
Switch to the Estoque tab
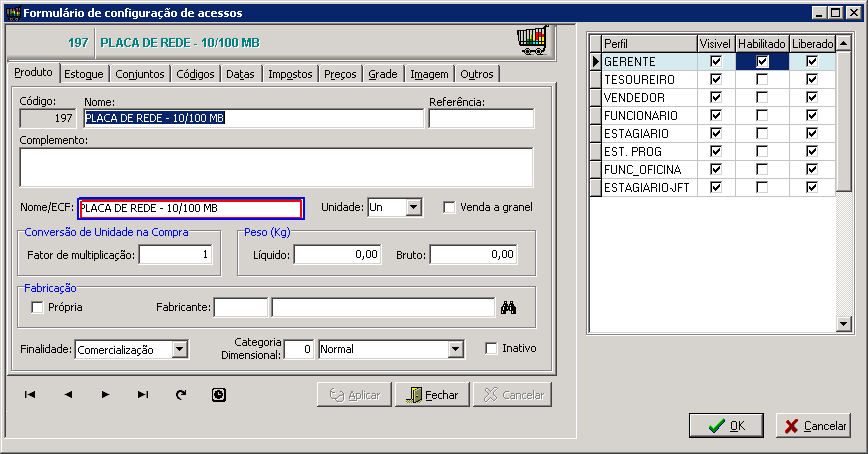click(x=84, y=74)
